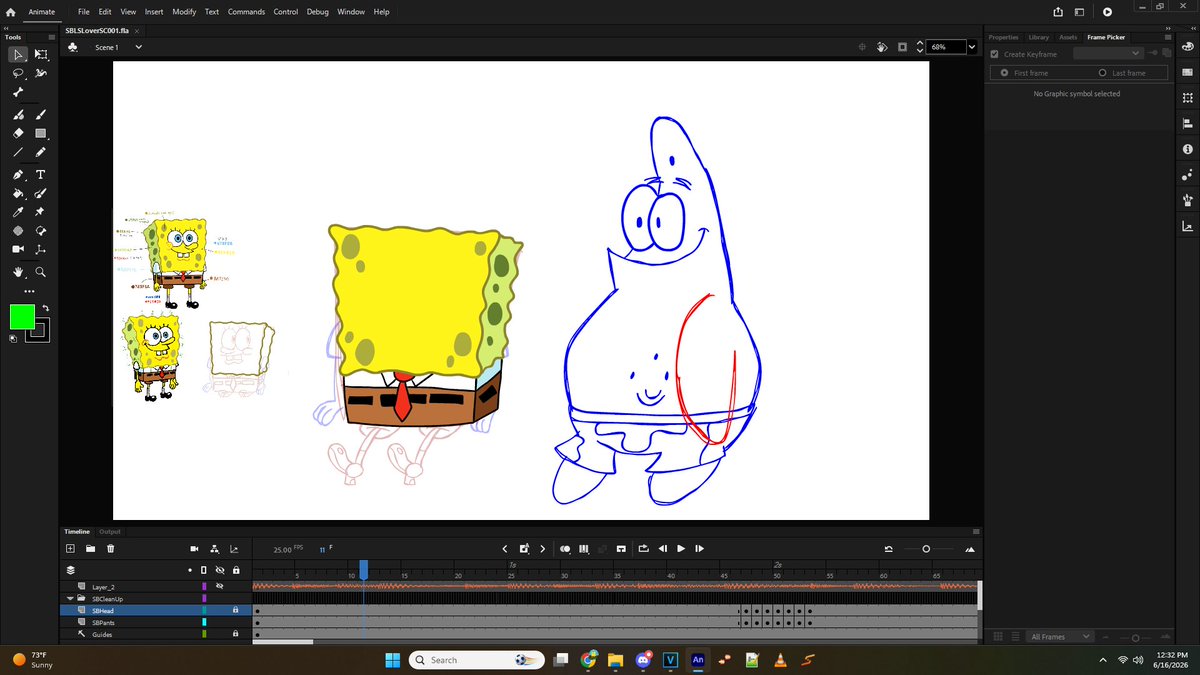The height and width of the screenshot is (675, 1200).
Task: Select the Line tool
Action: pyautogui.click(x=18, y=153)
